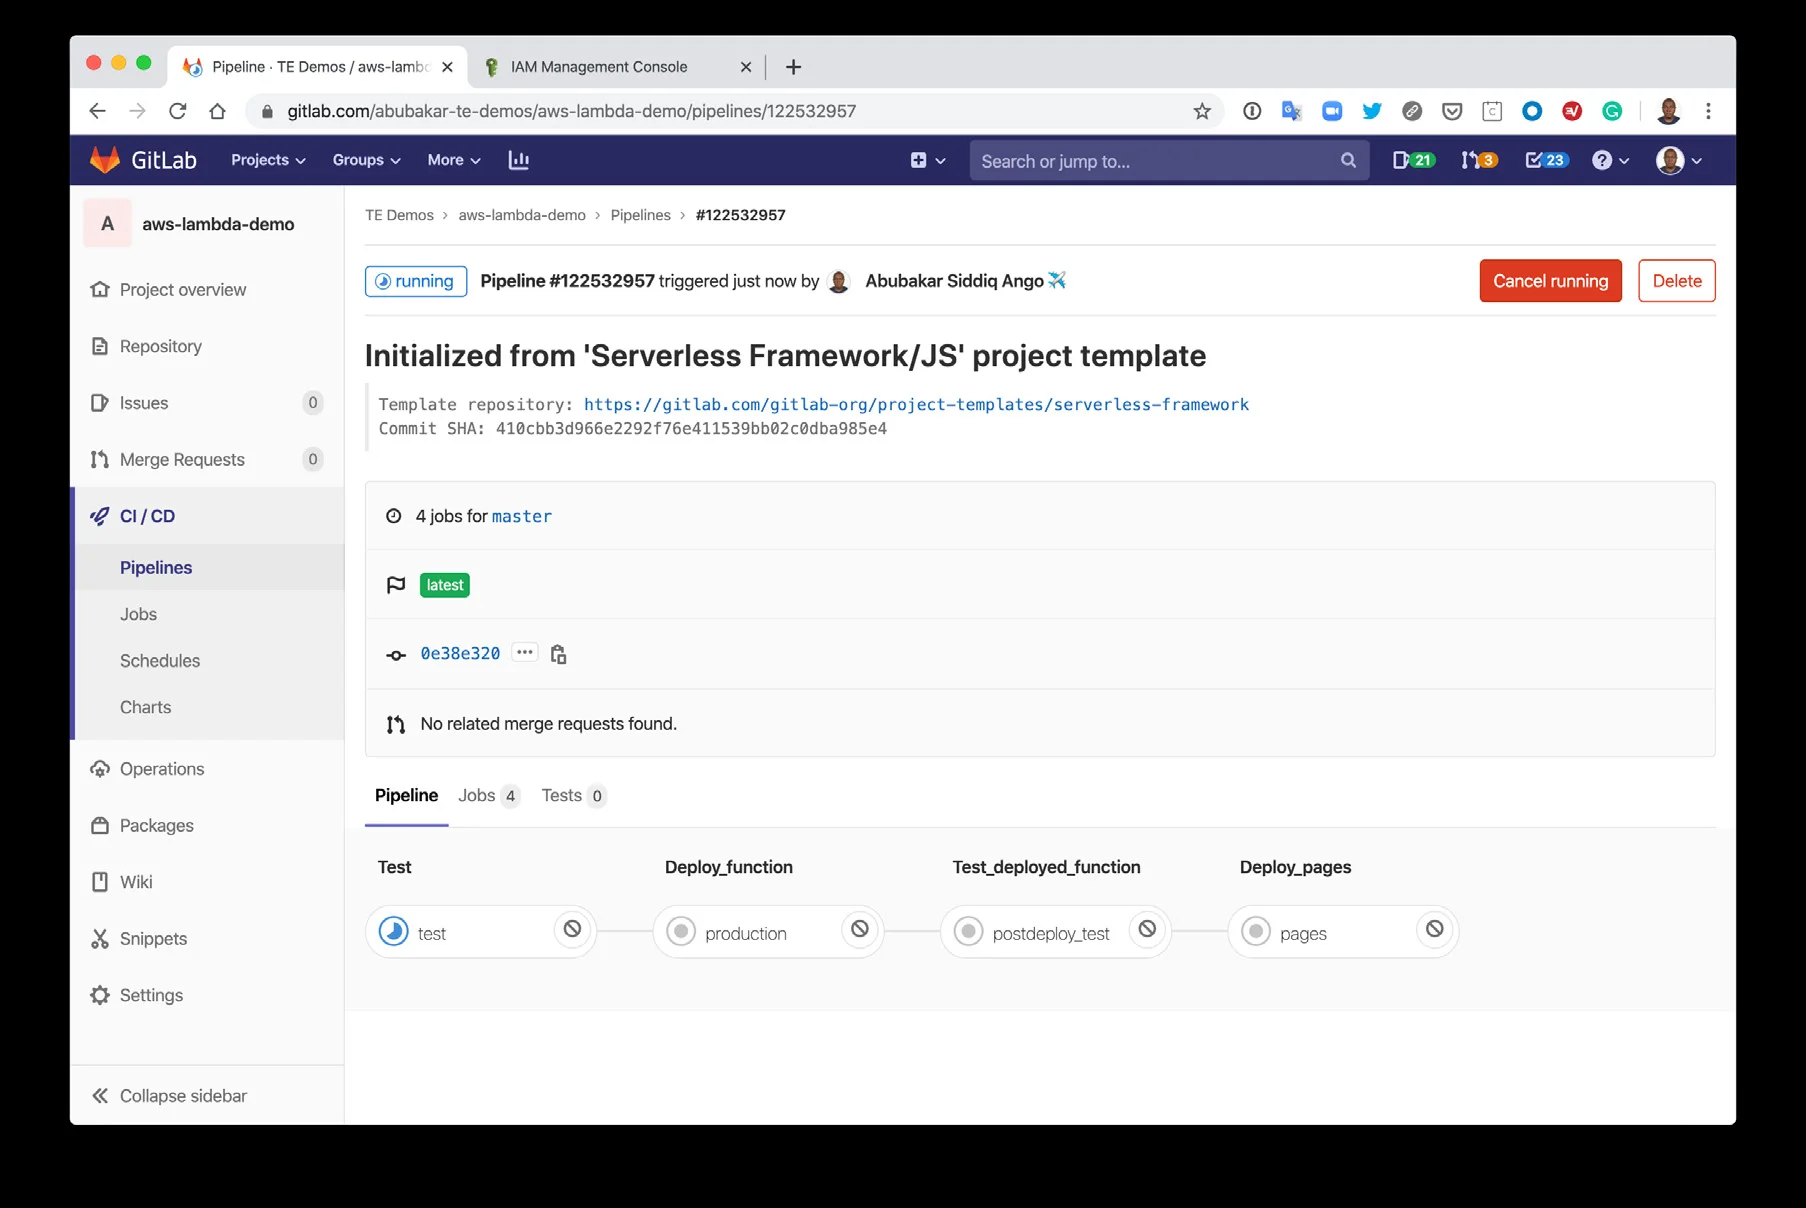Cancel the pages job
Screen dimensions: 1806x1208
click(x=1434, y=930)
